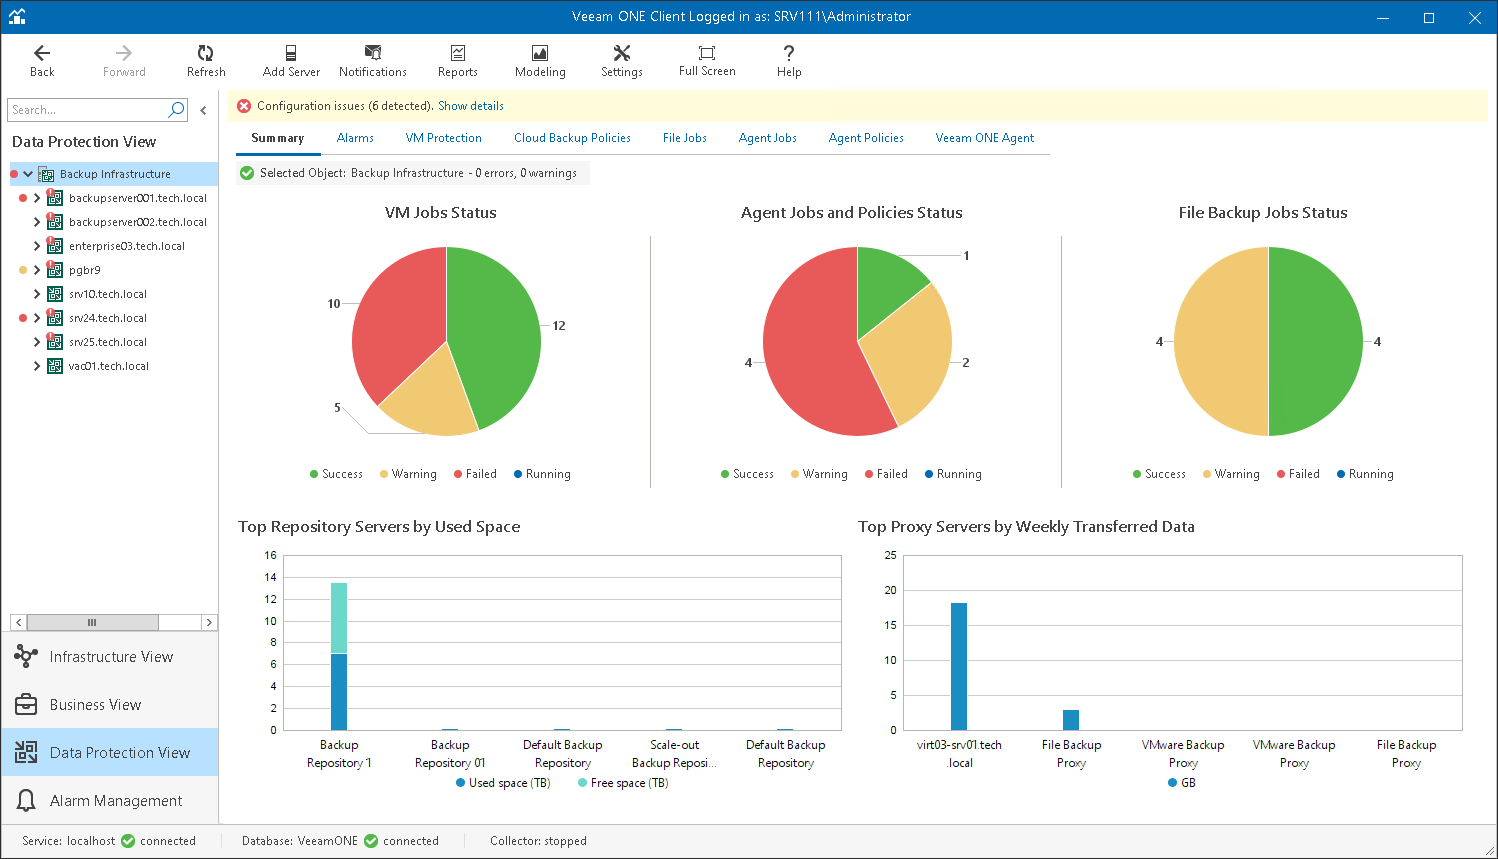
Task: Click the Warning legend swatch under File Backup Jobs
Action: (x=1207, y=474)
